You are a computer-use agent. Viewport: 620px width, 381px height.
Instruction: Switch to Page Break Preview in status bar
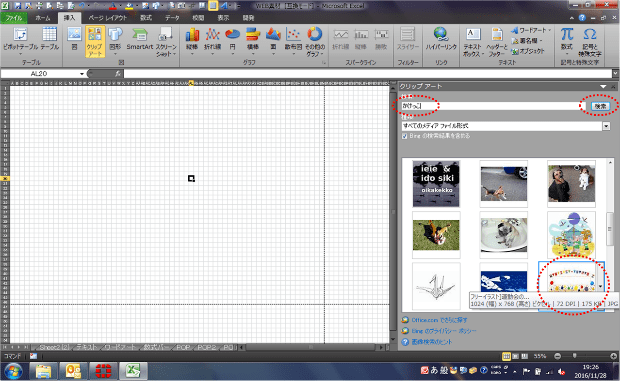click(525, 356)
